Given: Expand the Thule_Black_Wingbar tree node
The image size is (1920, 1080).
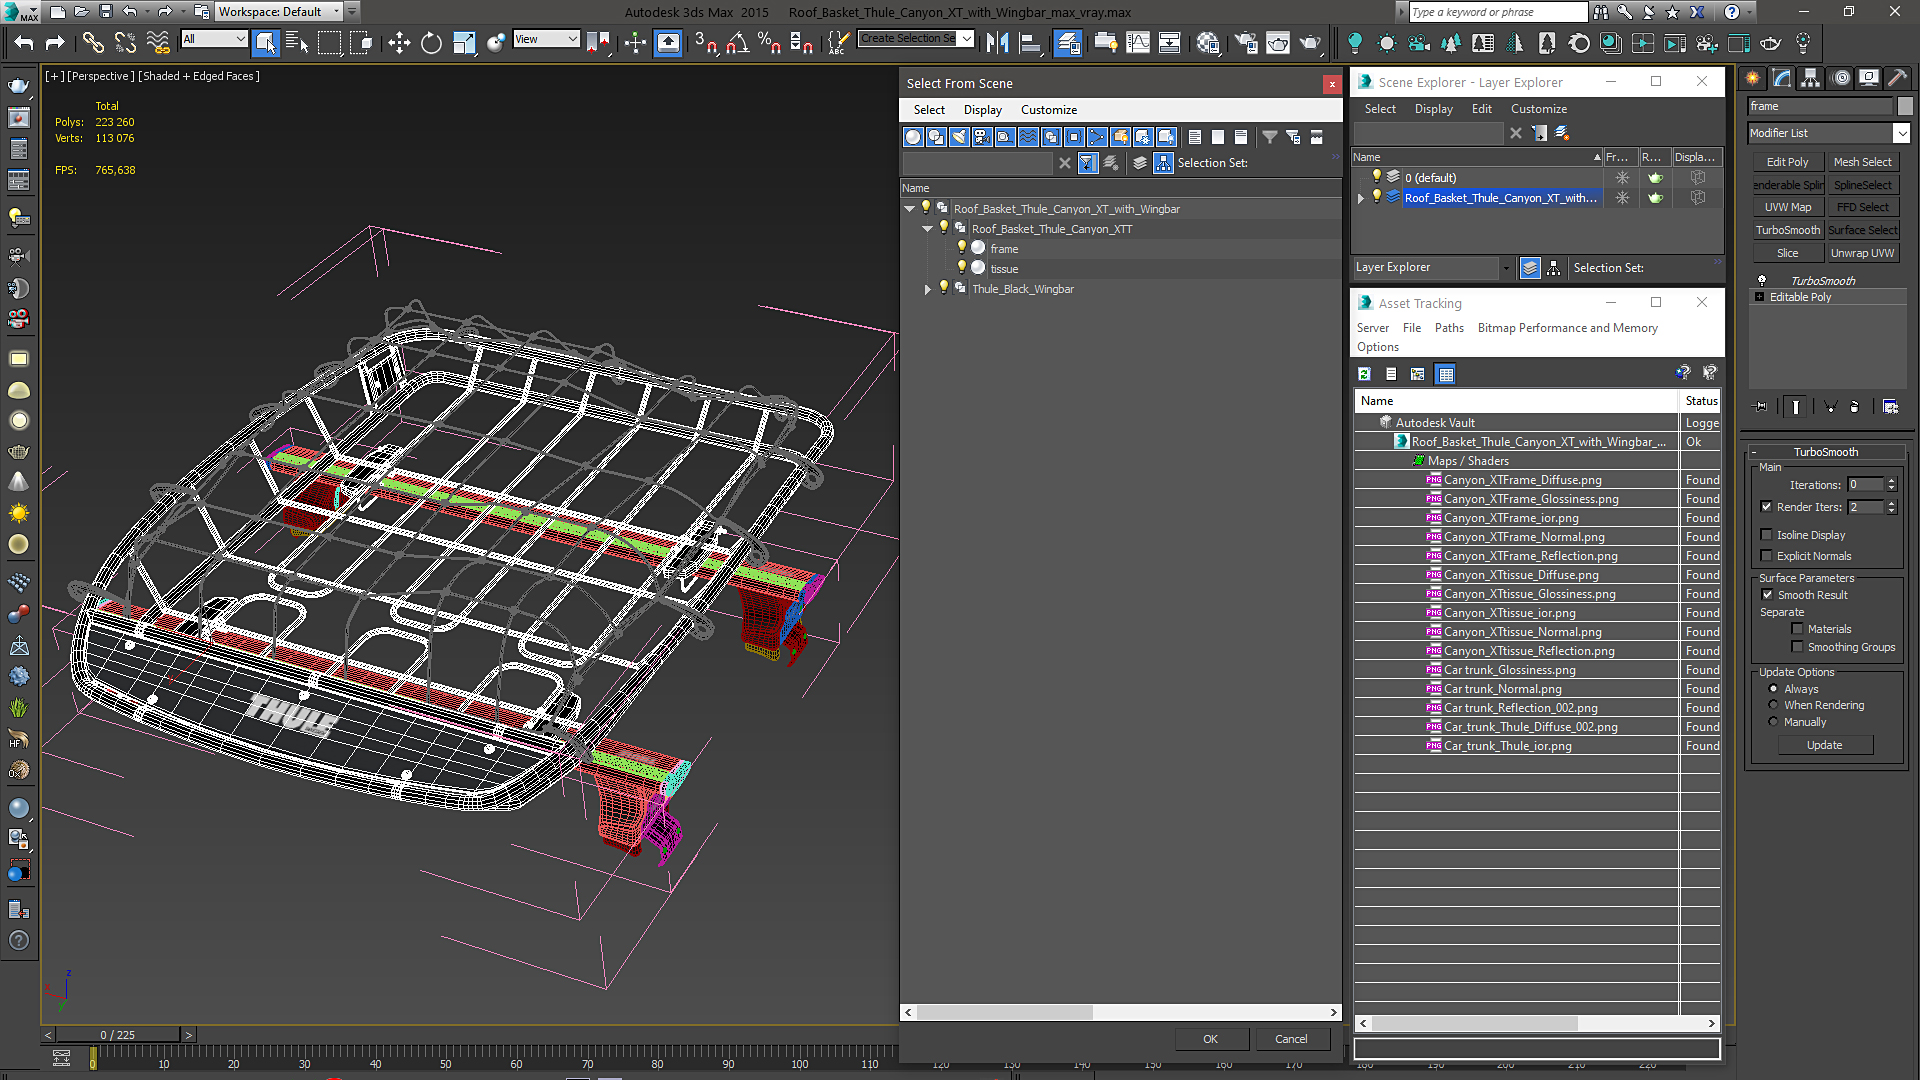Looking at the screenshot, I should click(x=927, y=289).
